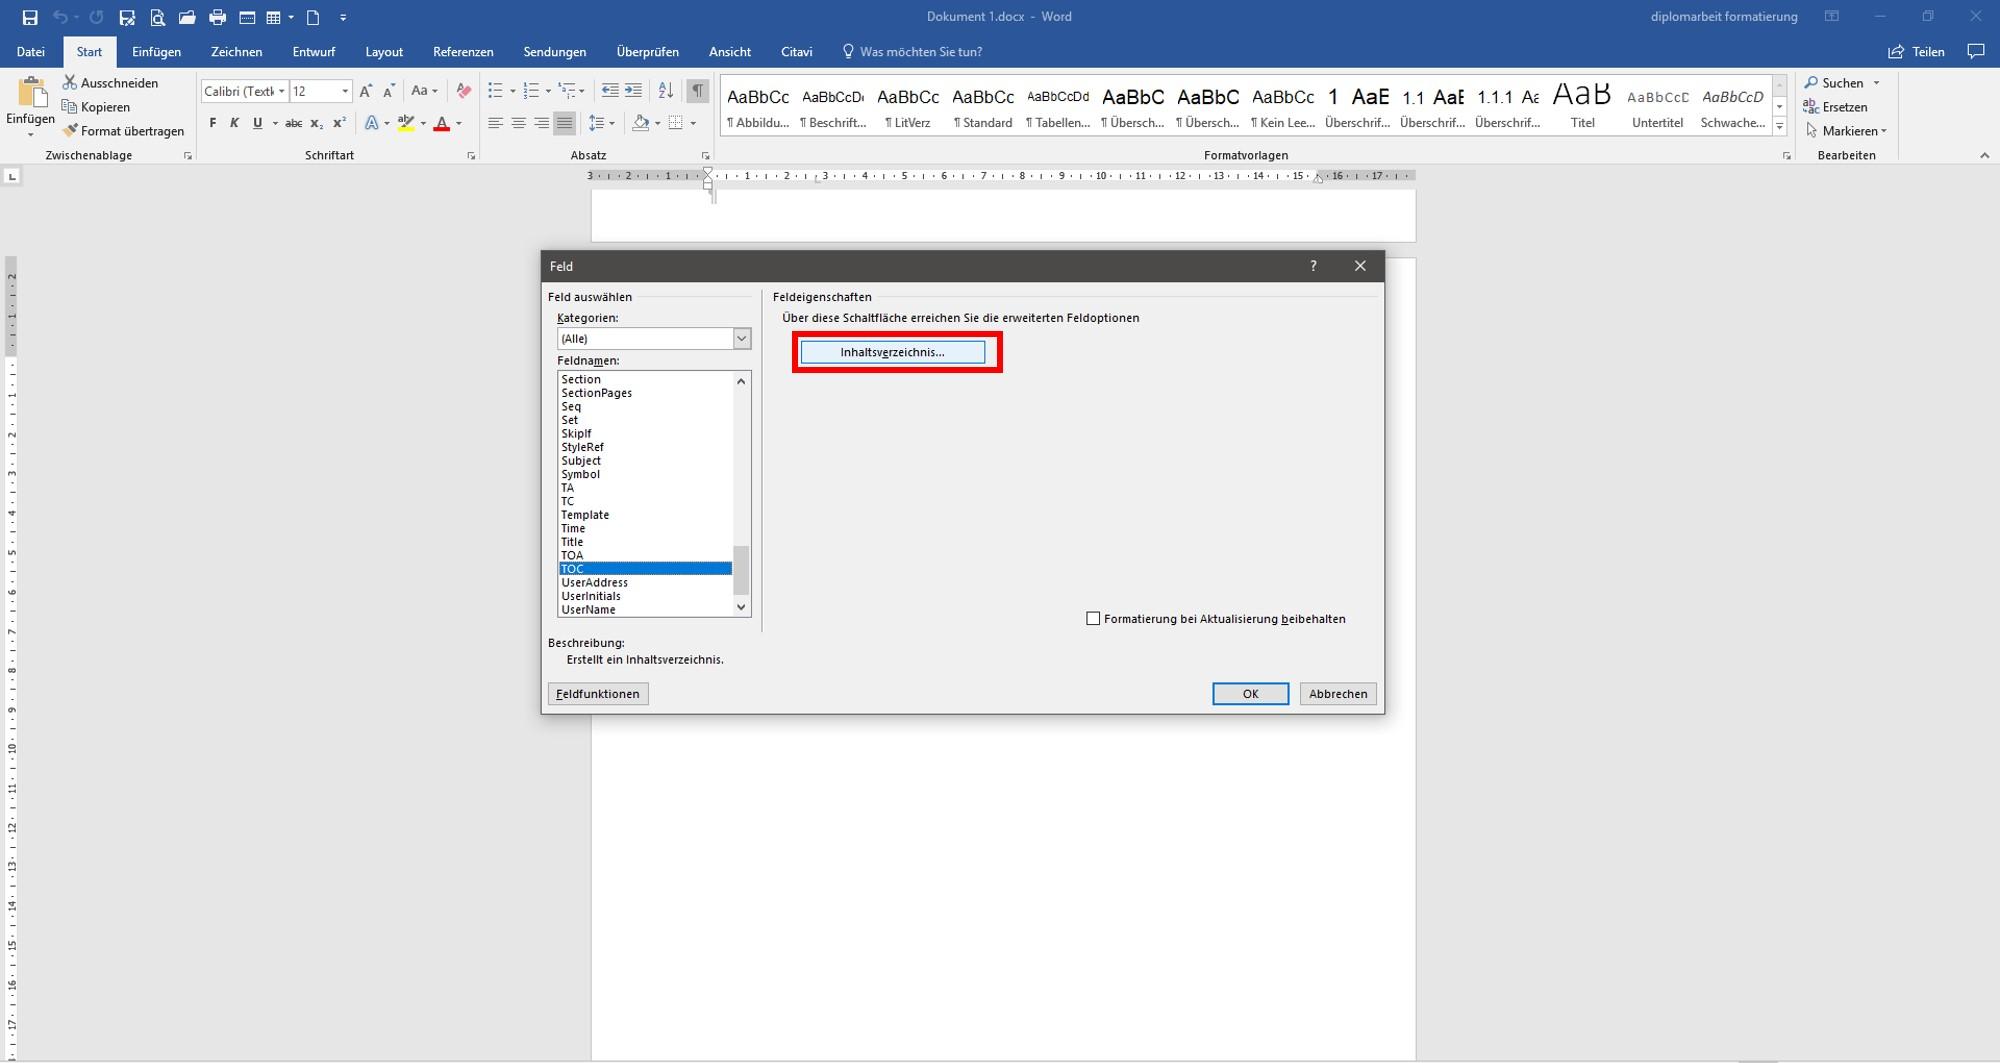The height and width of the screenshot is (1063, 2000).
Task: Open the font color picker arrow
Action: 459,123
